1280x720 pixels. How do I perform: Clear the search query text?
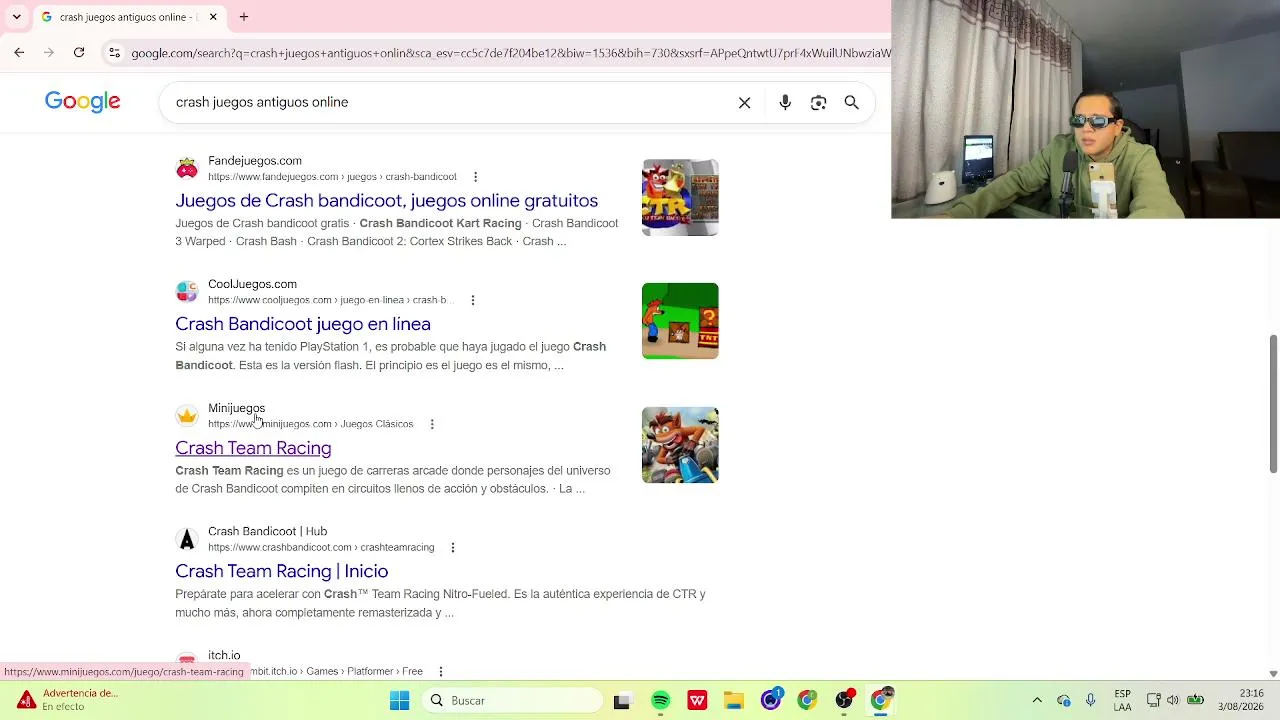click(x=745, y=102)
